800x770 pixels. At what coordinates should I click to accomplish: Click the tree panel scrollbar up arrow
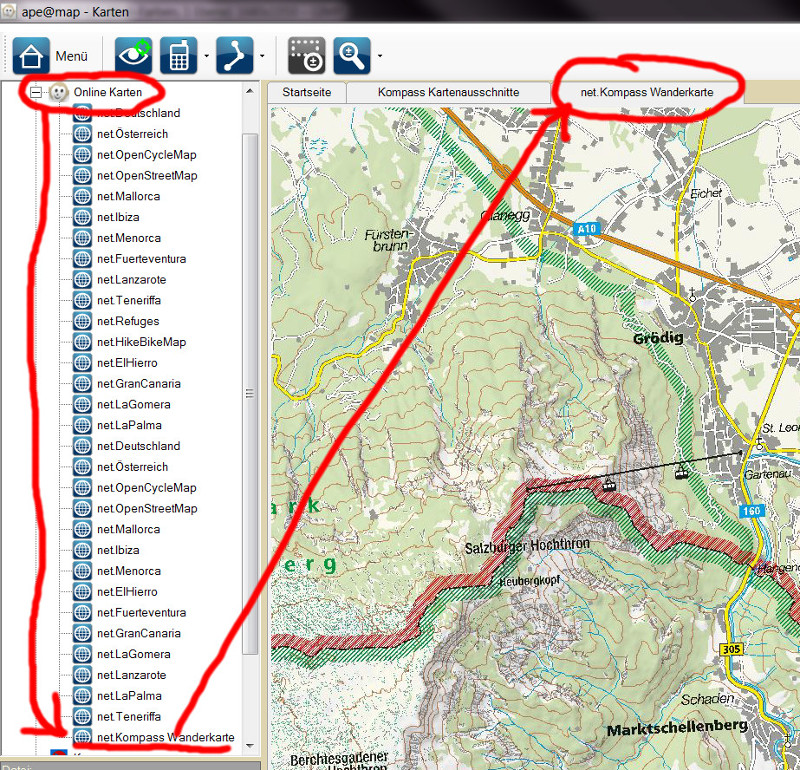251,92
